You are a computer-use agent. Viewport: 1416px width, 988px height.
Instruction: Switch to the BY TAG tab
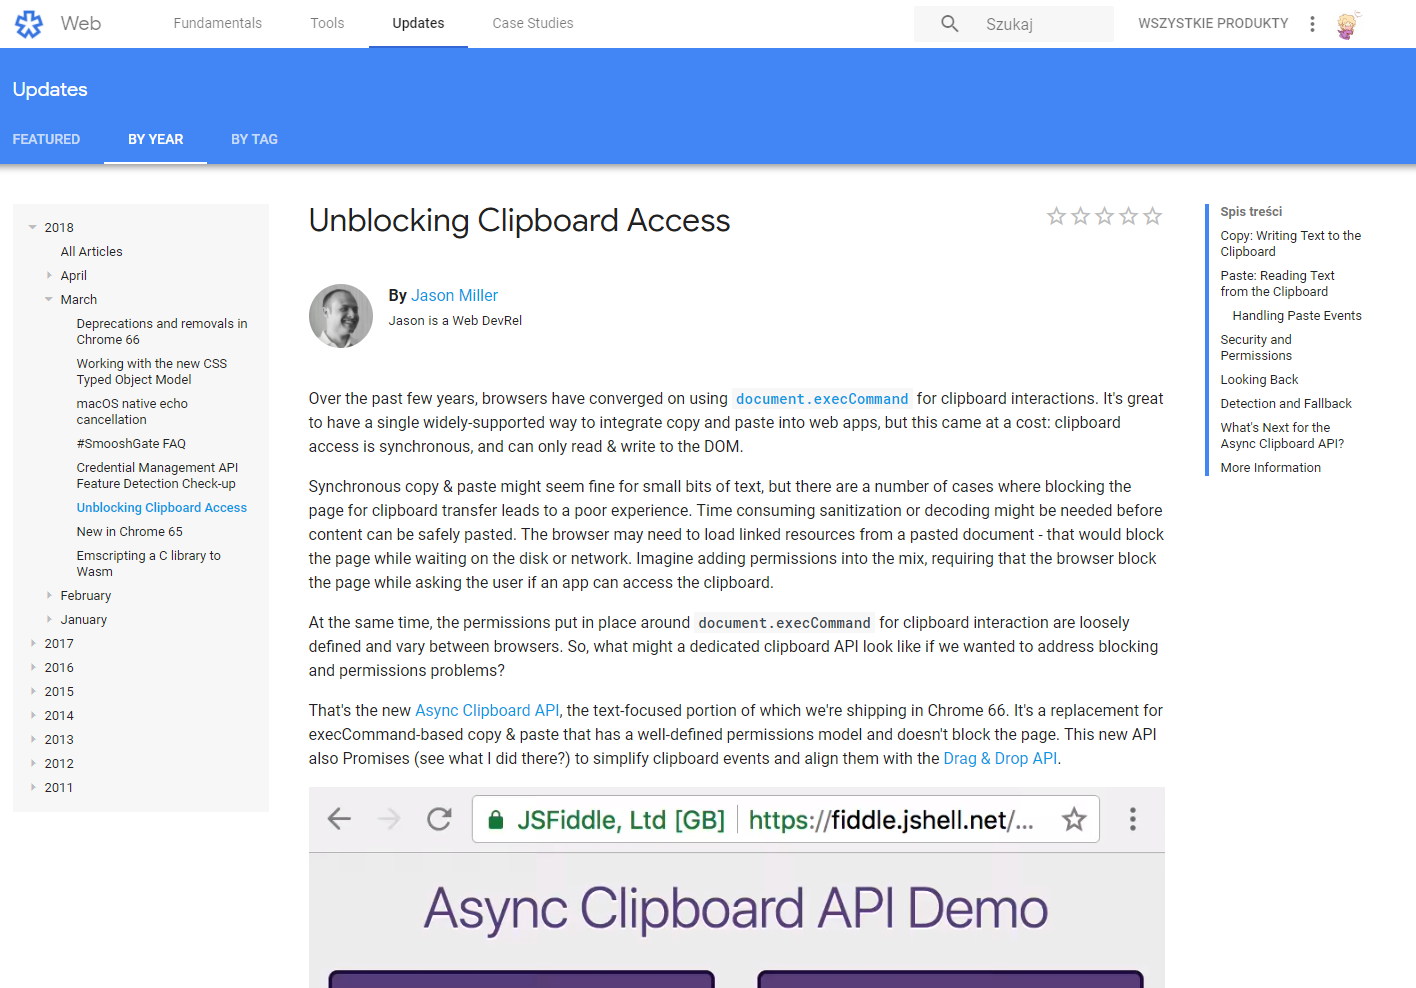tap(254, 139)
